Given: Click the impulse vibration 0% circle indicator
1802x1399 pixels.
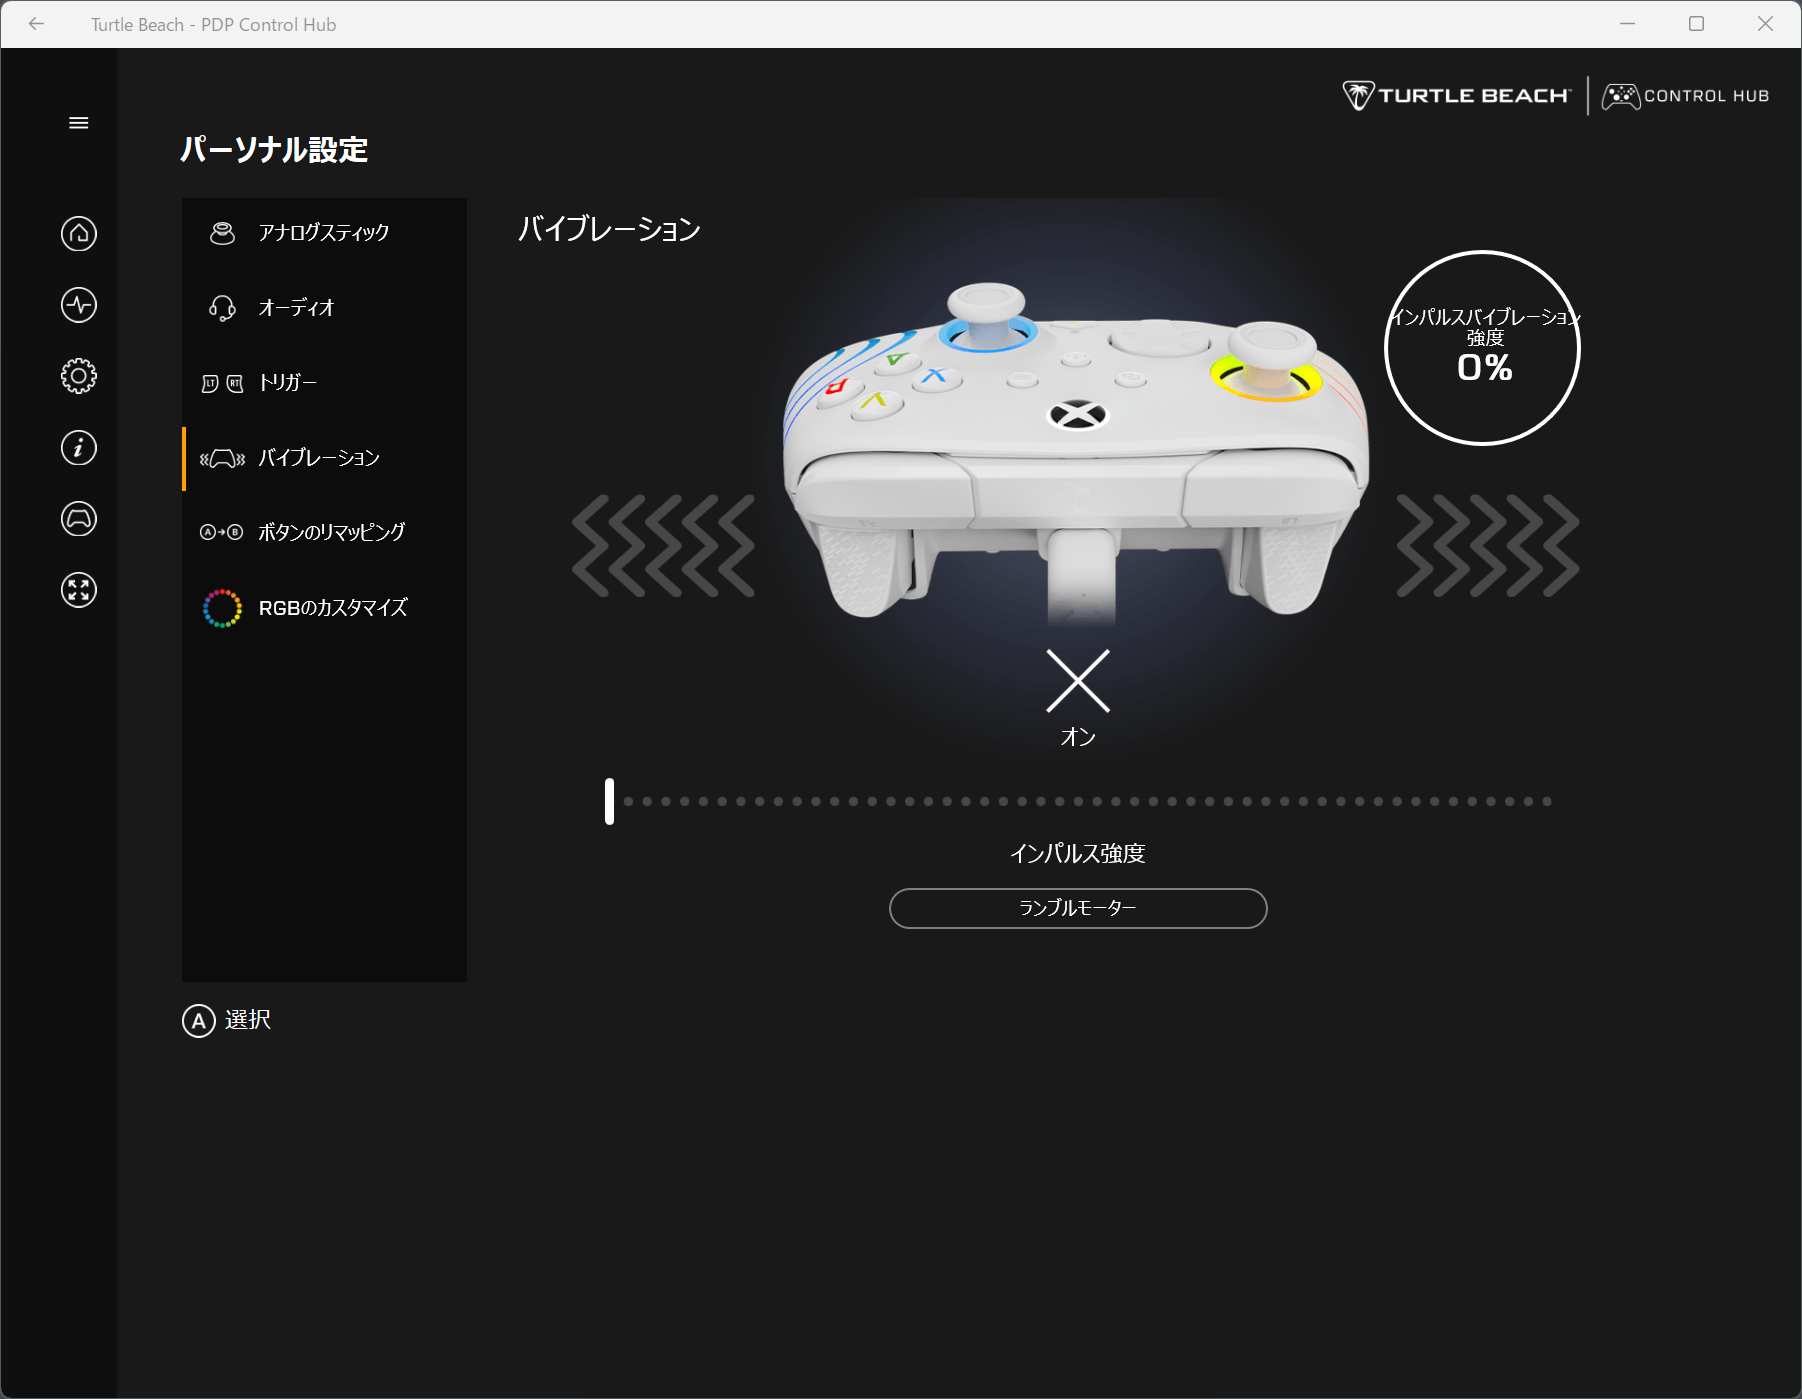Looking at the screenshot, I should [x=1482, y=348].
